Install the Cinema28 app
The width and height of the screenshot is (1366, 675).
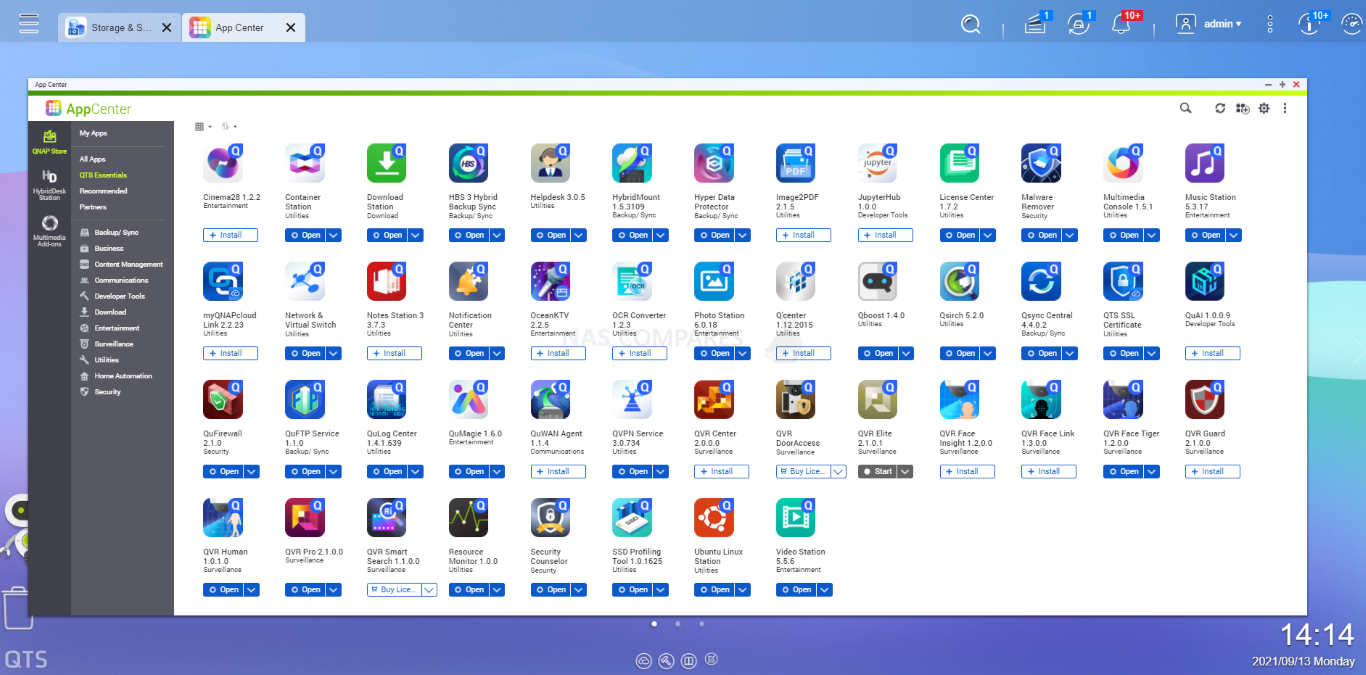click(x=230, y=235)
